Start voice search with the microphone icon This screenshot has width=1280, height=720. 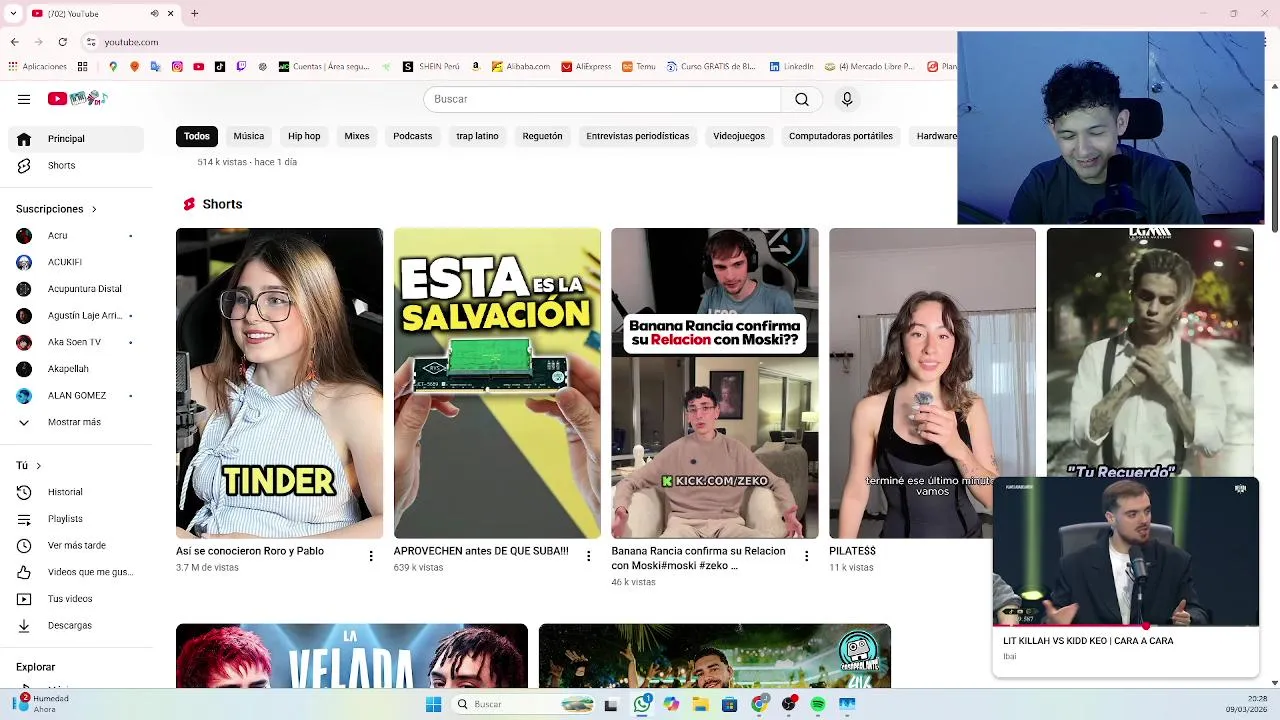tap(847, 99)
